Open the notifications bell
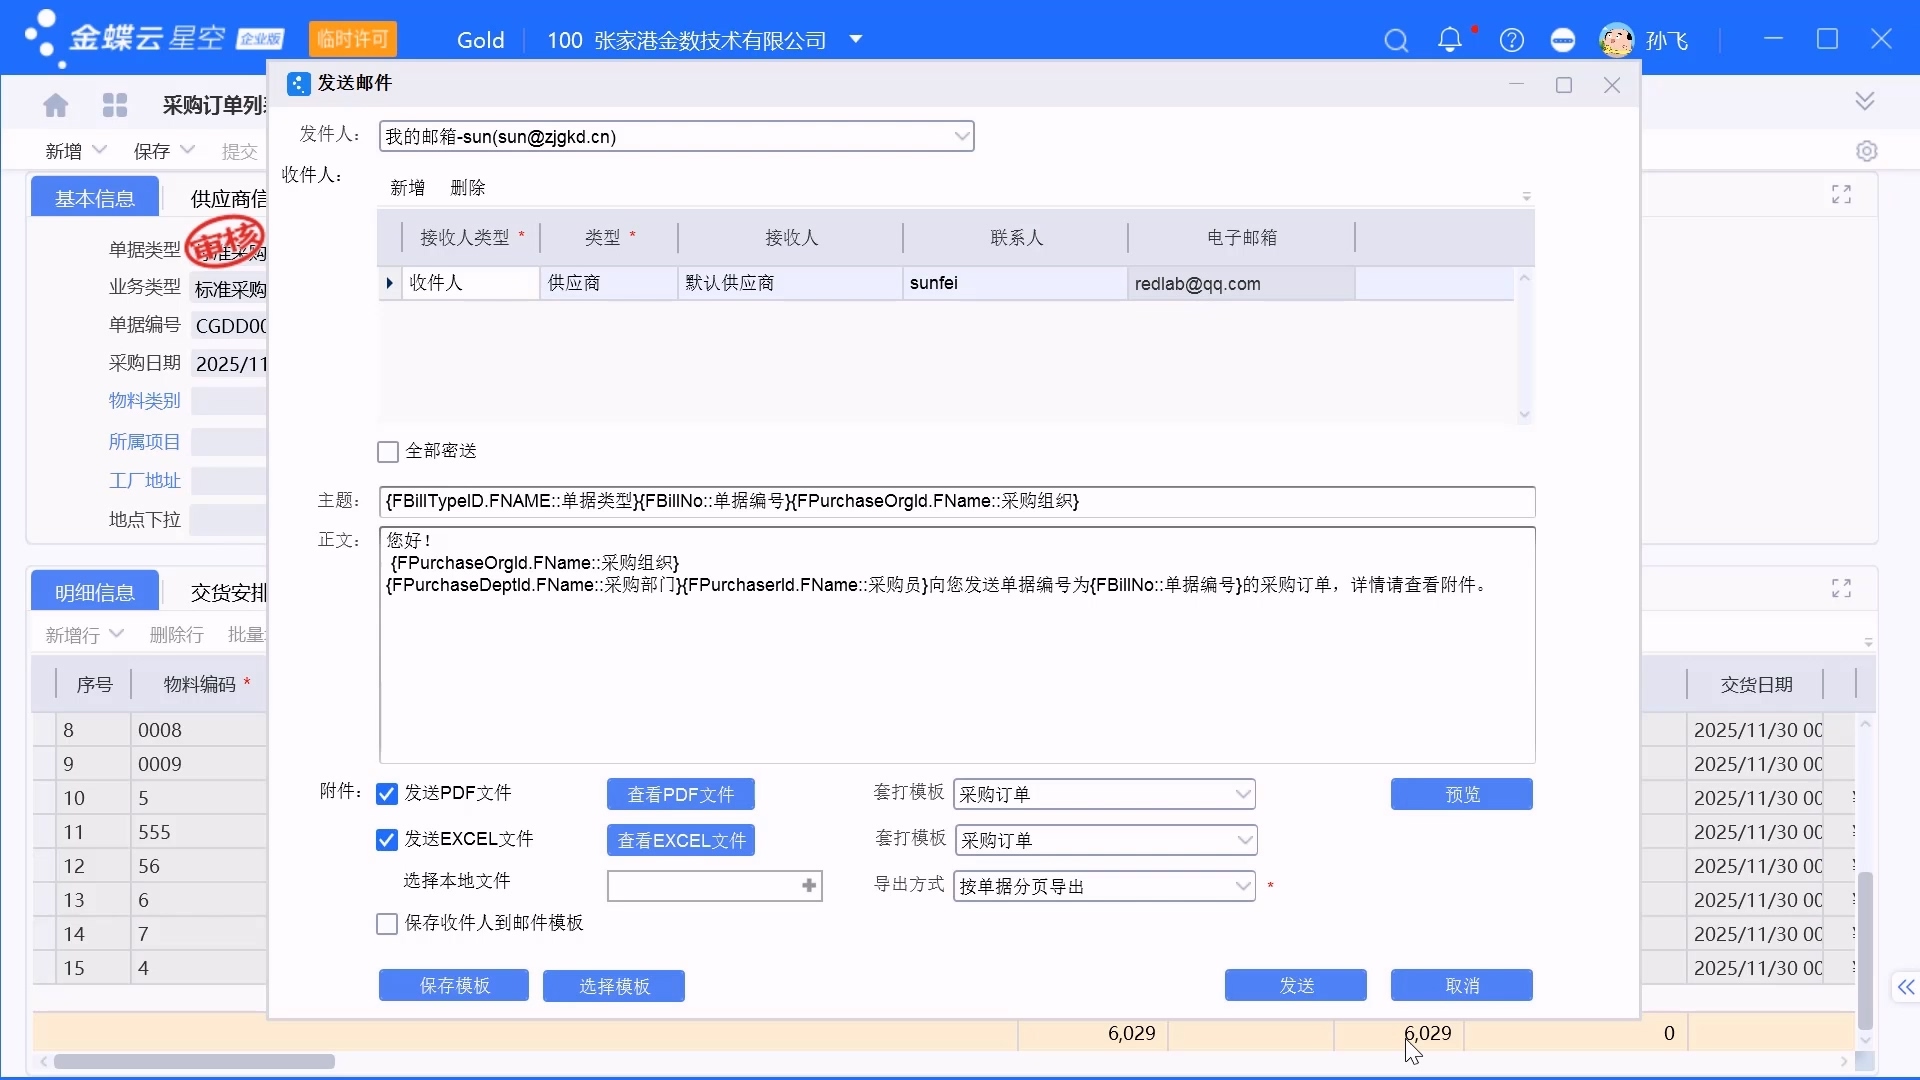 click(1449, 39)
